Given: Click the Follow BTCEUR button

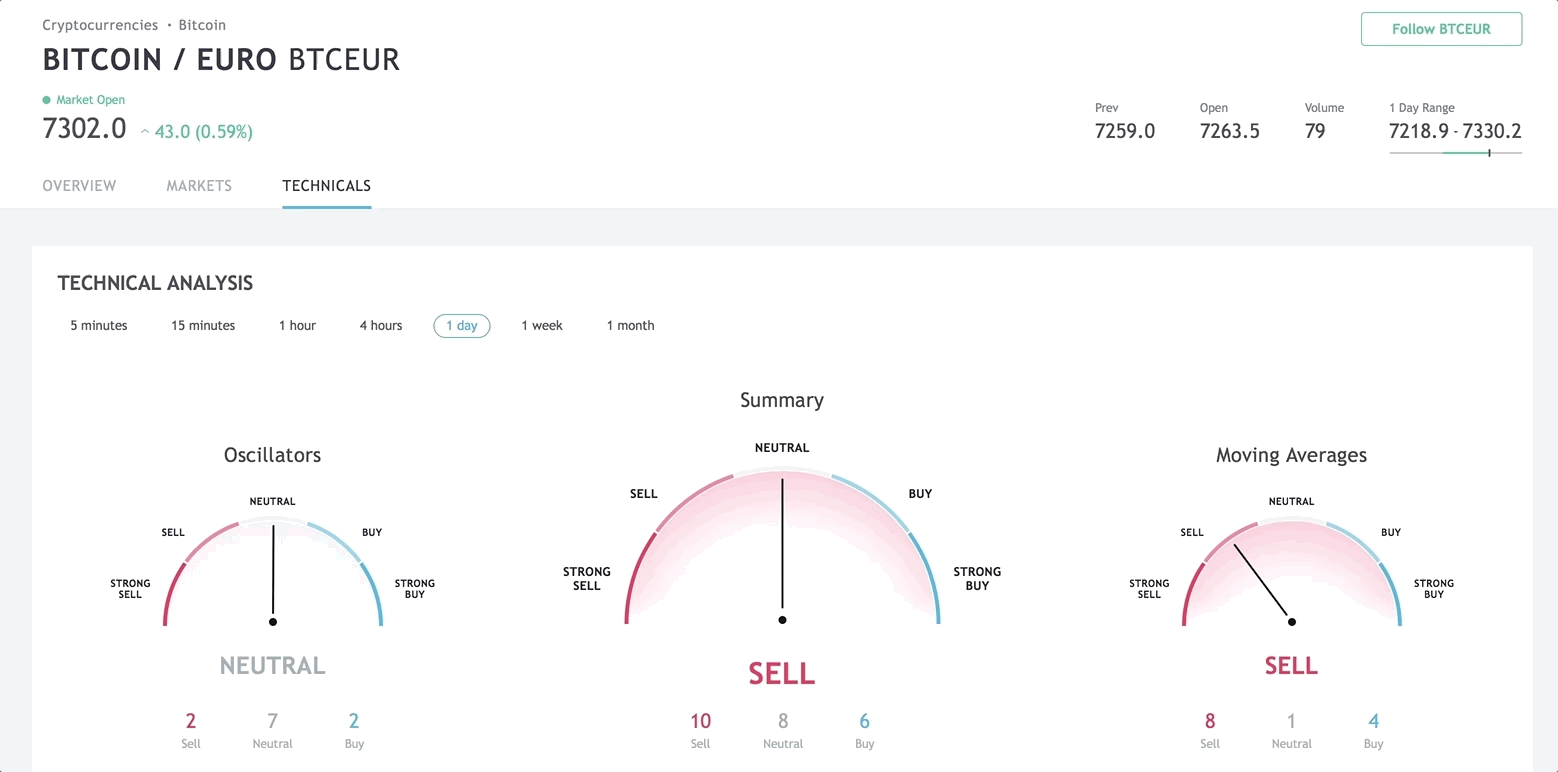Looking at the screenshot, I should tap(1441, 29).
